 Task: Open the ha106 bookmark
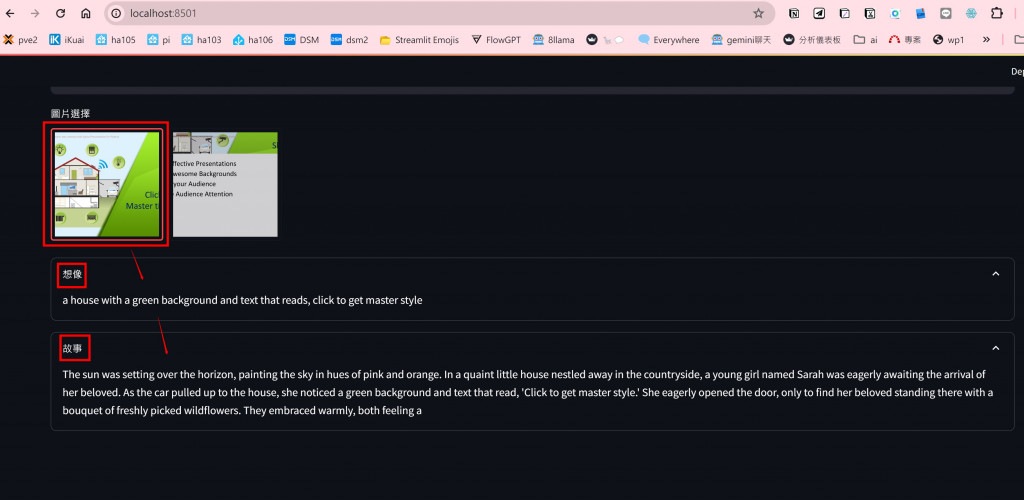pos(253,40)
